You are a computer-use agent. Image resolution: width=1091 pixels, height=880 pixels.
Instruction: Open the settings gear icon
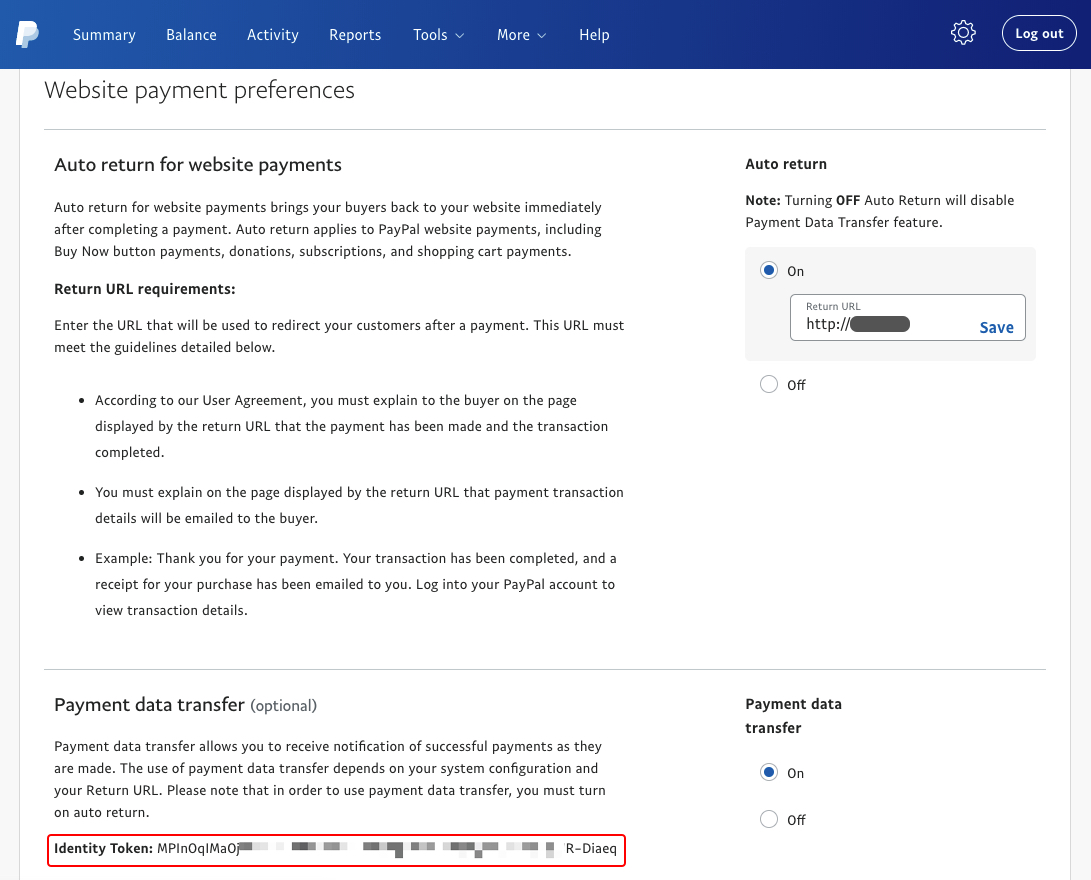point(963,33)
